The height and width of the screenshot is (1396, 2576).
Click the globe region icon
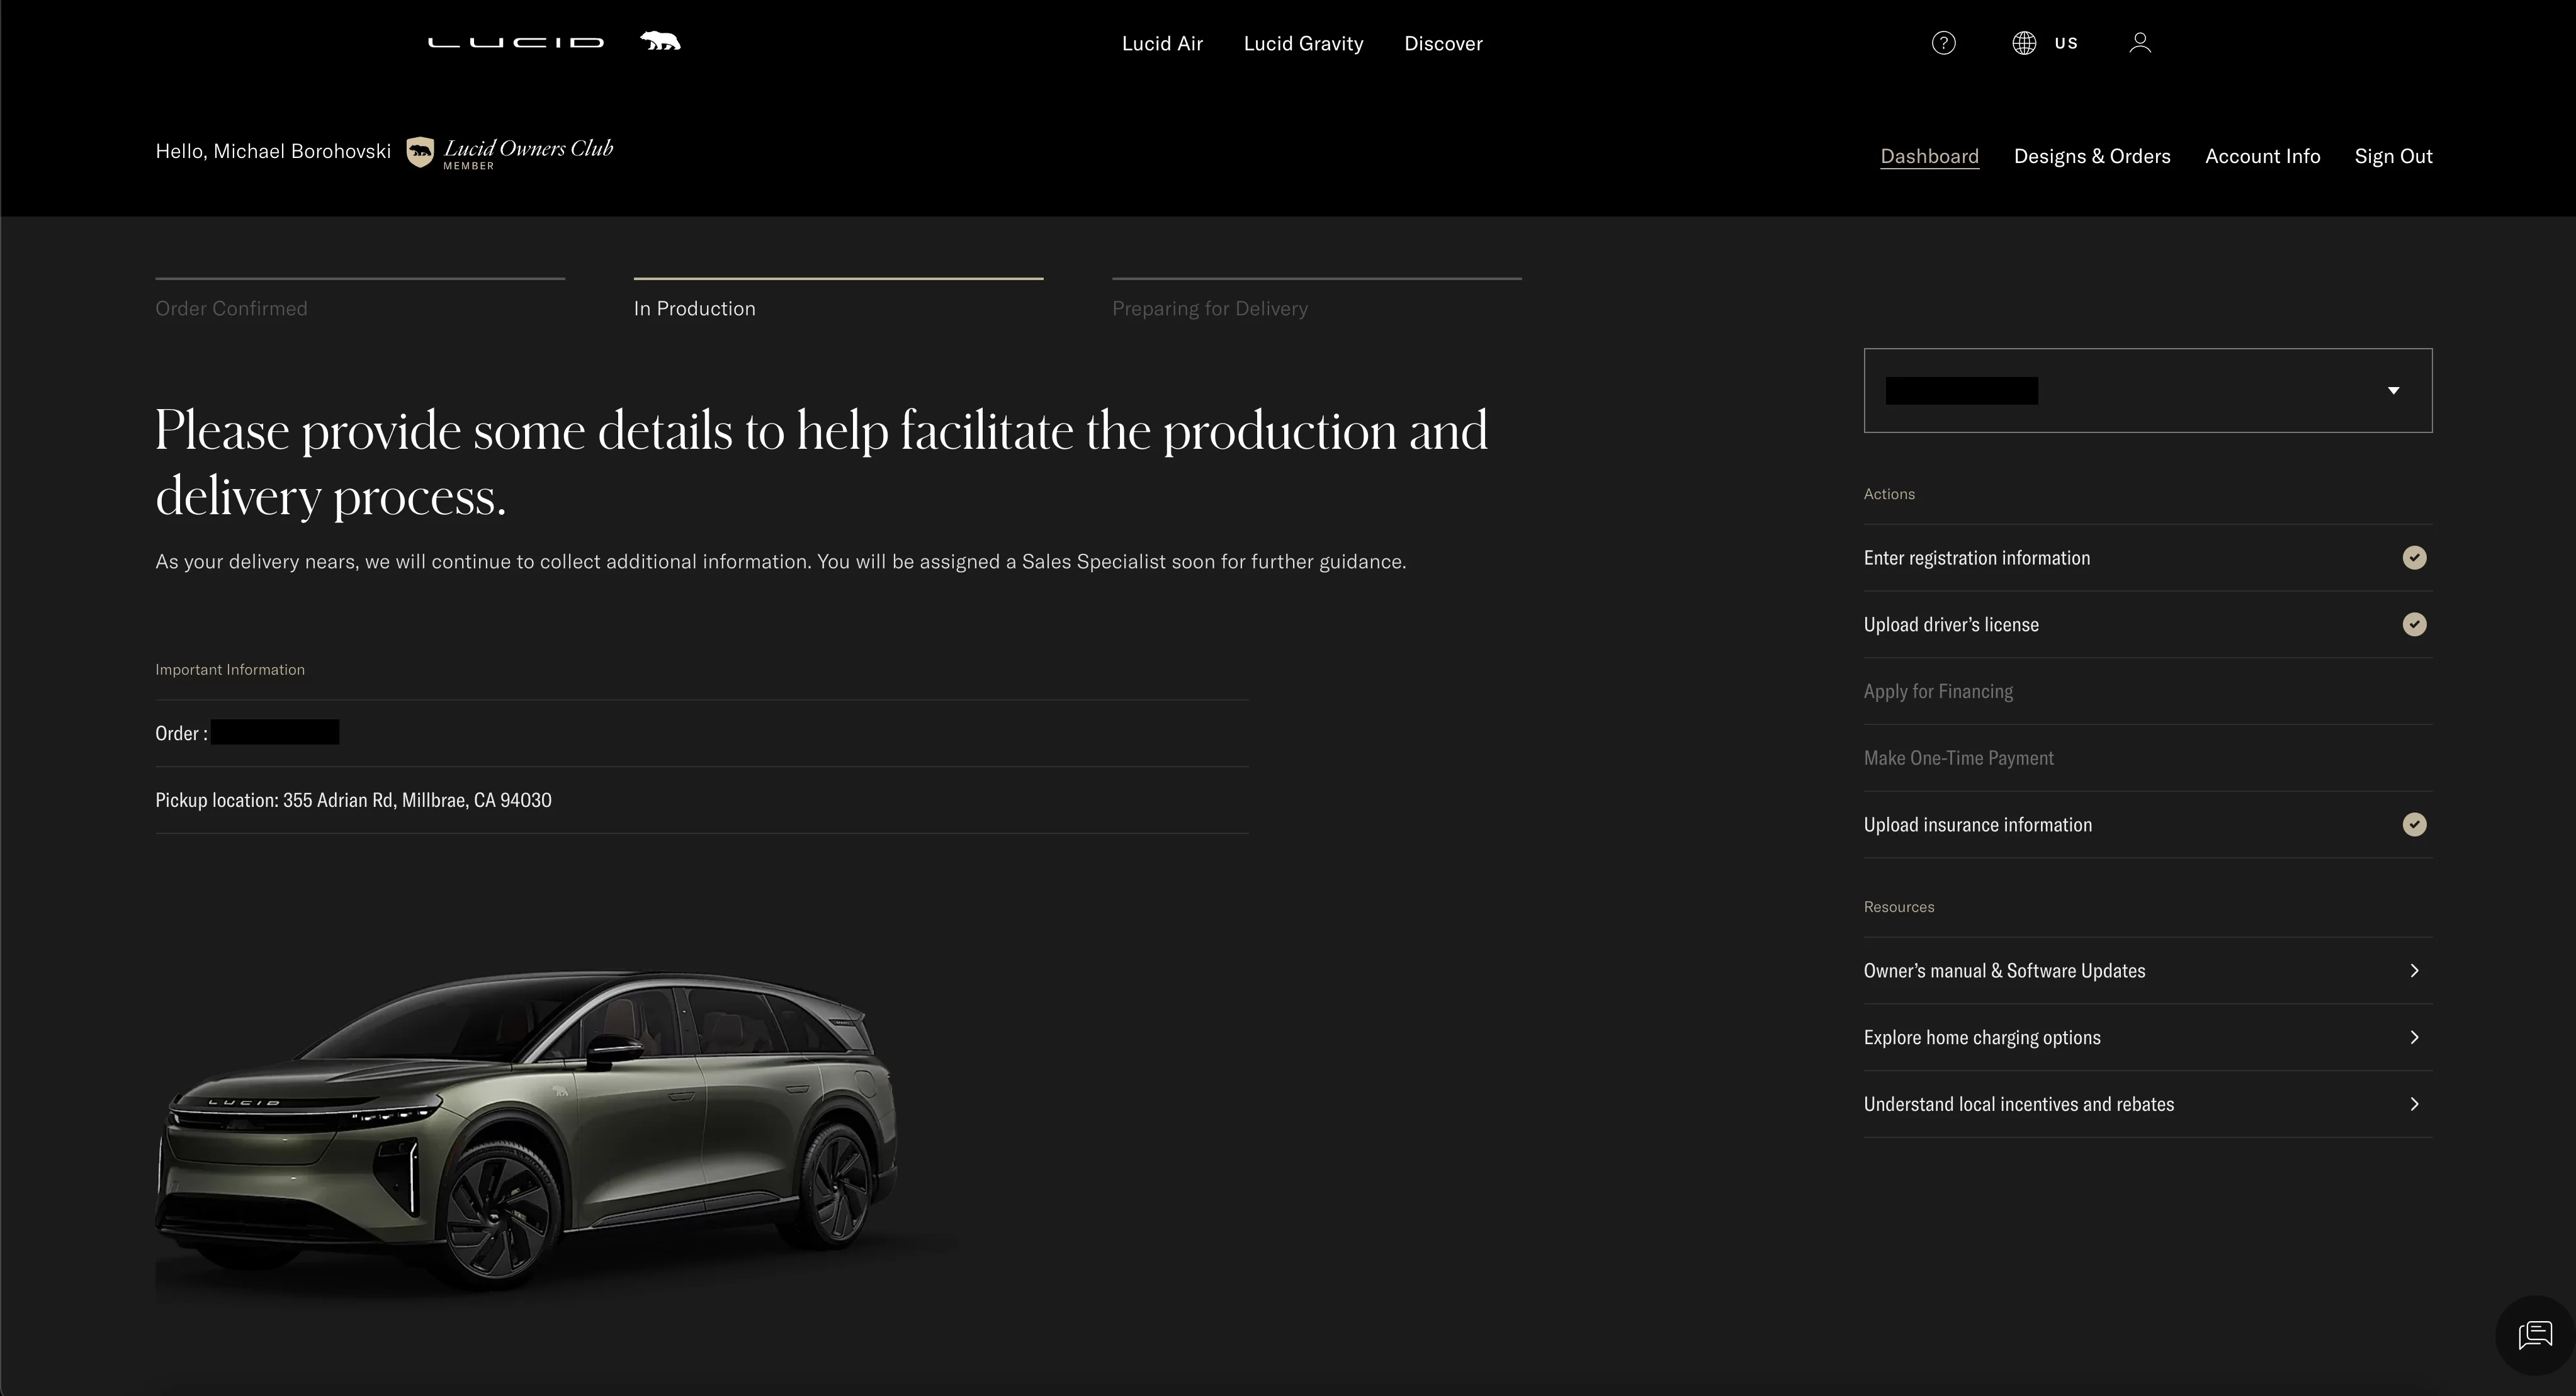[2024, 43]
